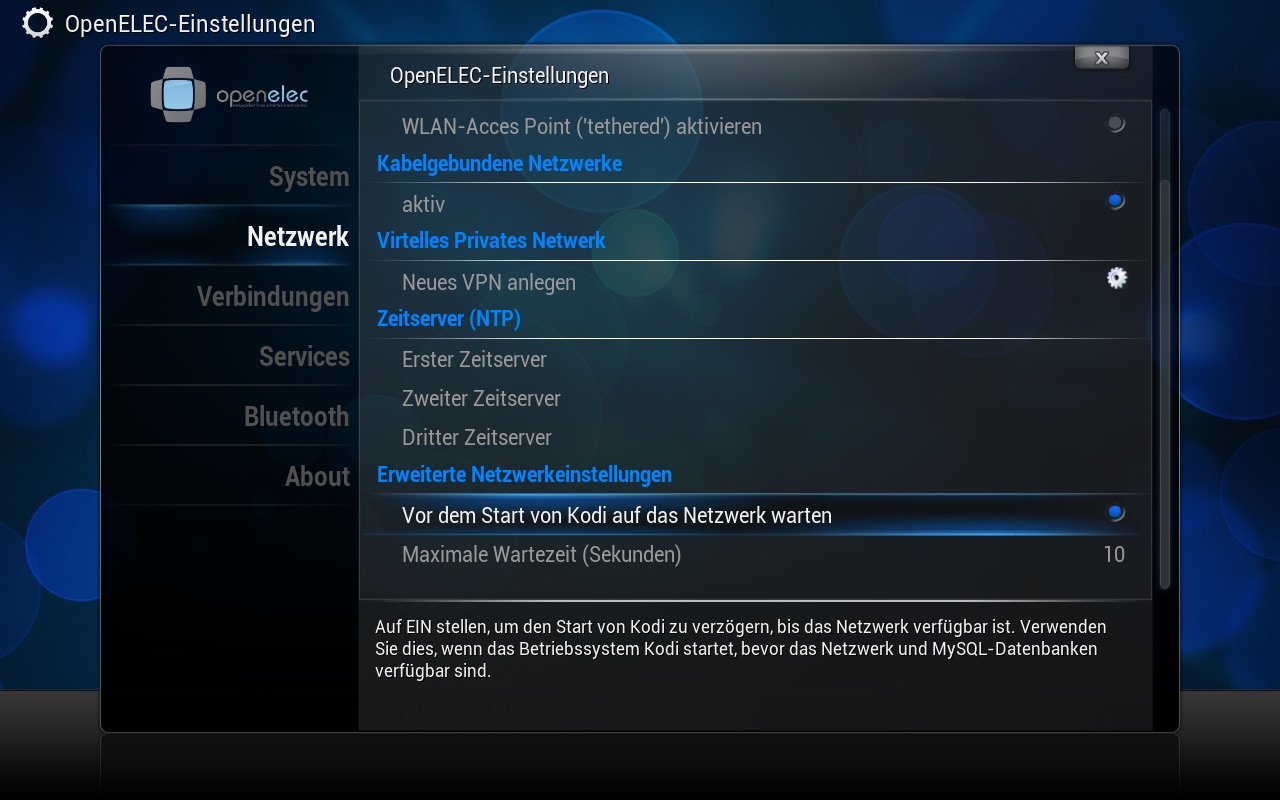The image size is (1280, 800).
Task: Toggle WLAN access point 'tethered' radio
Action: pyautogui.click(x=1115, y=125)
